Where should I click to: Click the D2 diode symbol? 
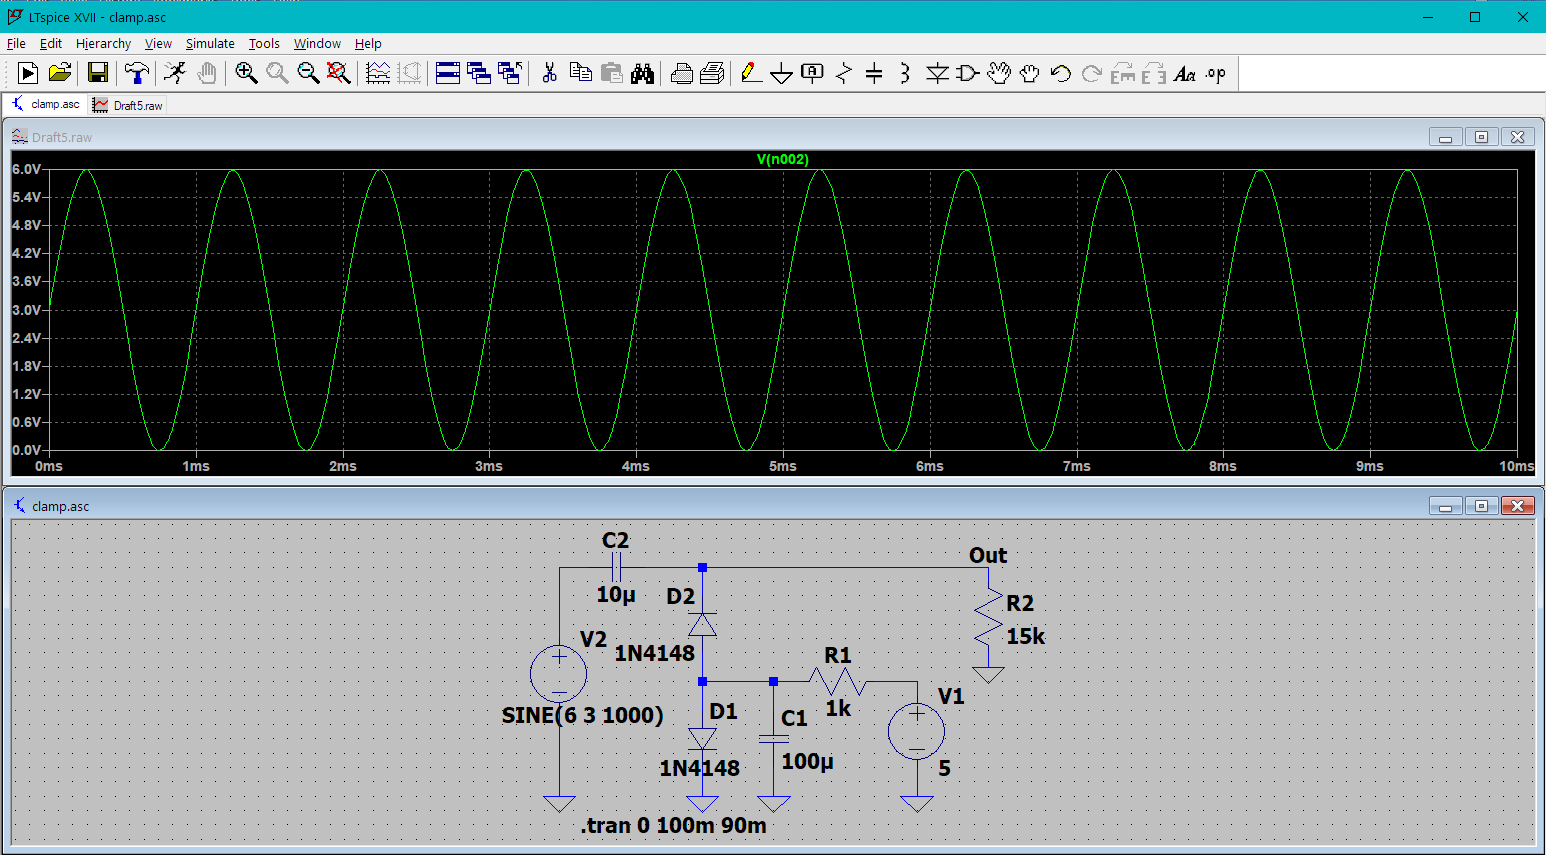coord(703,624)
